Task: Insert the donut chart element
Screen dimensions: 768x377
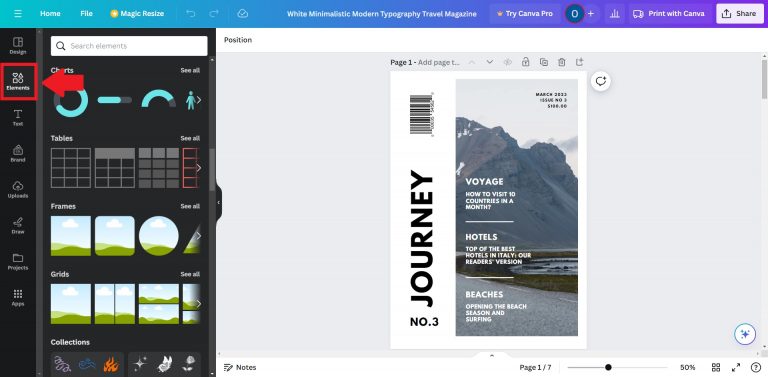Action: coord(71,100)
